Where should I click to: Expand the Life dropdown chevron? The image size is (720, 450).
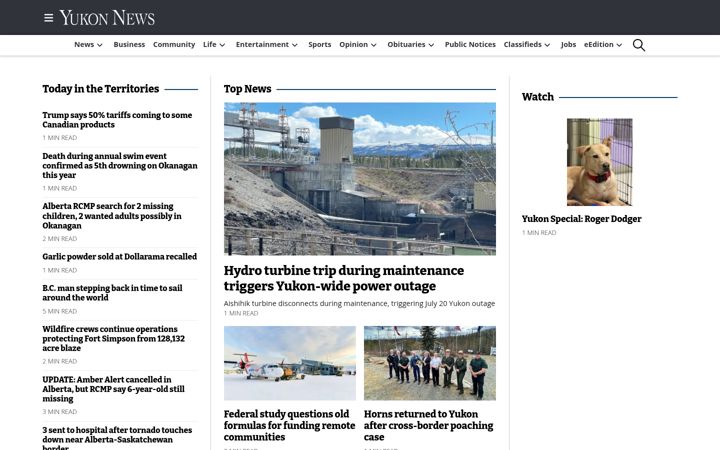pos(222,45)
